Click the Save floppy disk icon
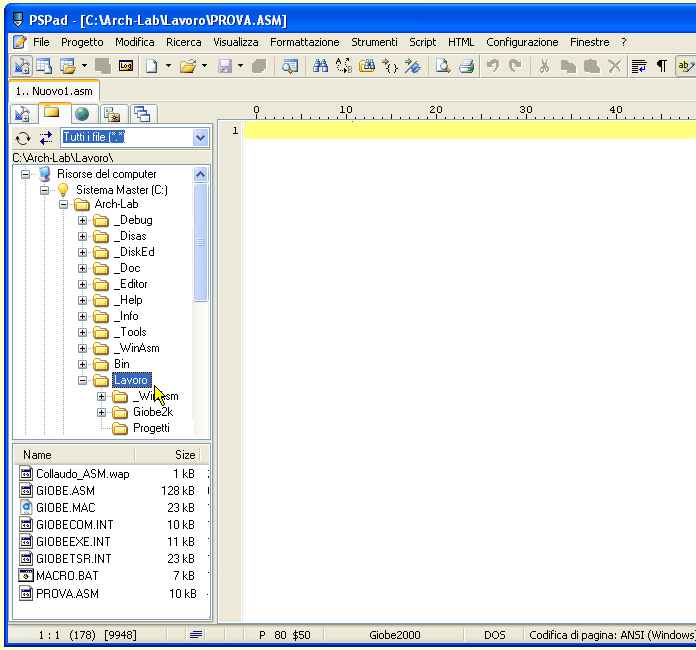696x650 pixels. point(225,67)
